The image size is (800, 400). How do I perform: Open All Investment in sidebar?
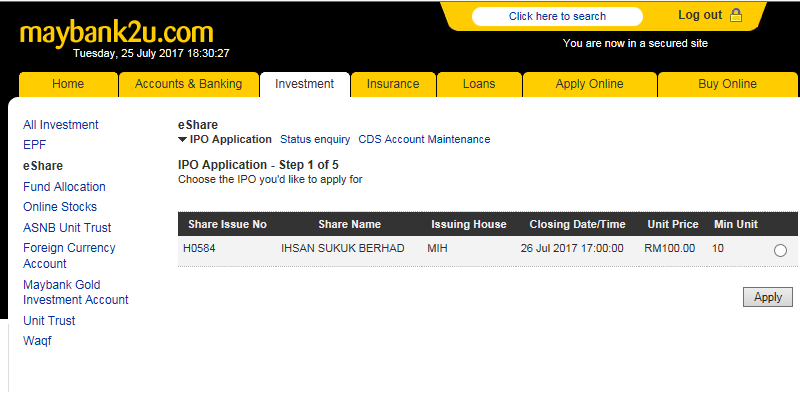pos(61,125)
